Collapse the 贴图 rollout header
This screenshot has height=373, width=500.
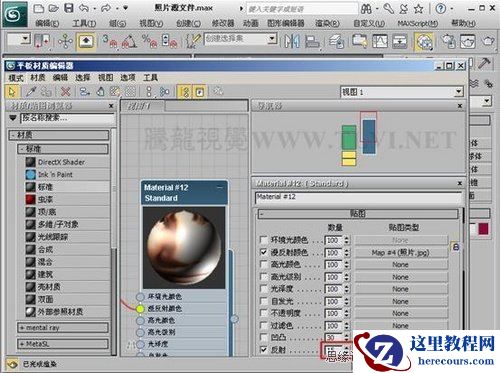pos(358,214)
